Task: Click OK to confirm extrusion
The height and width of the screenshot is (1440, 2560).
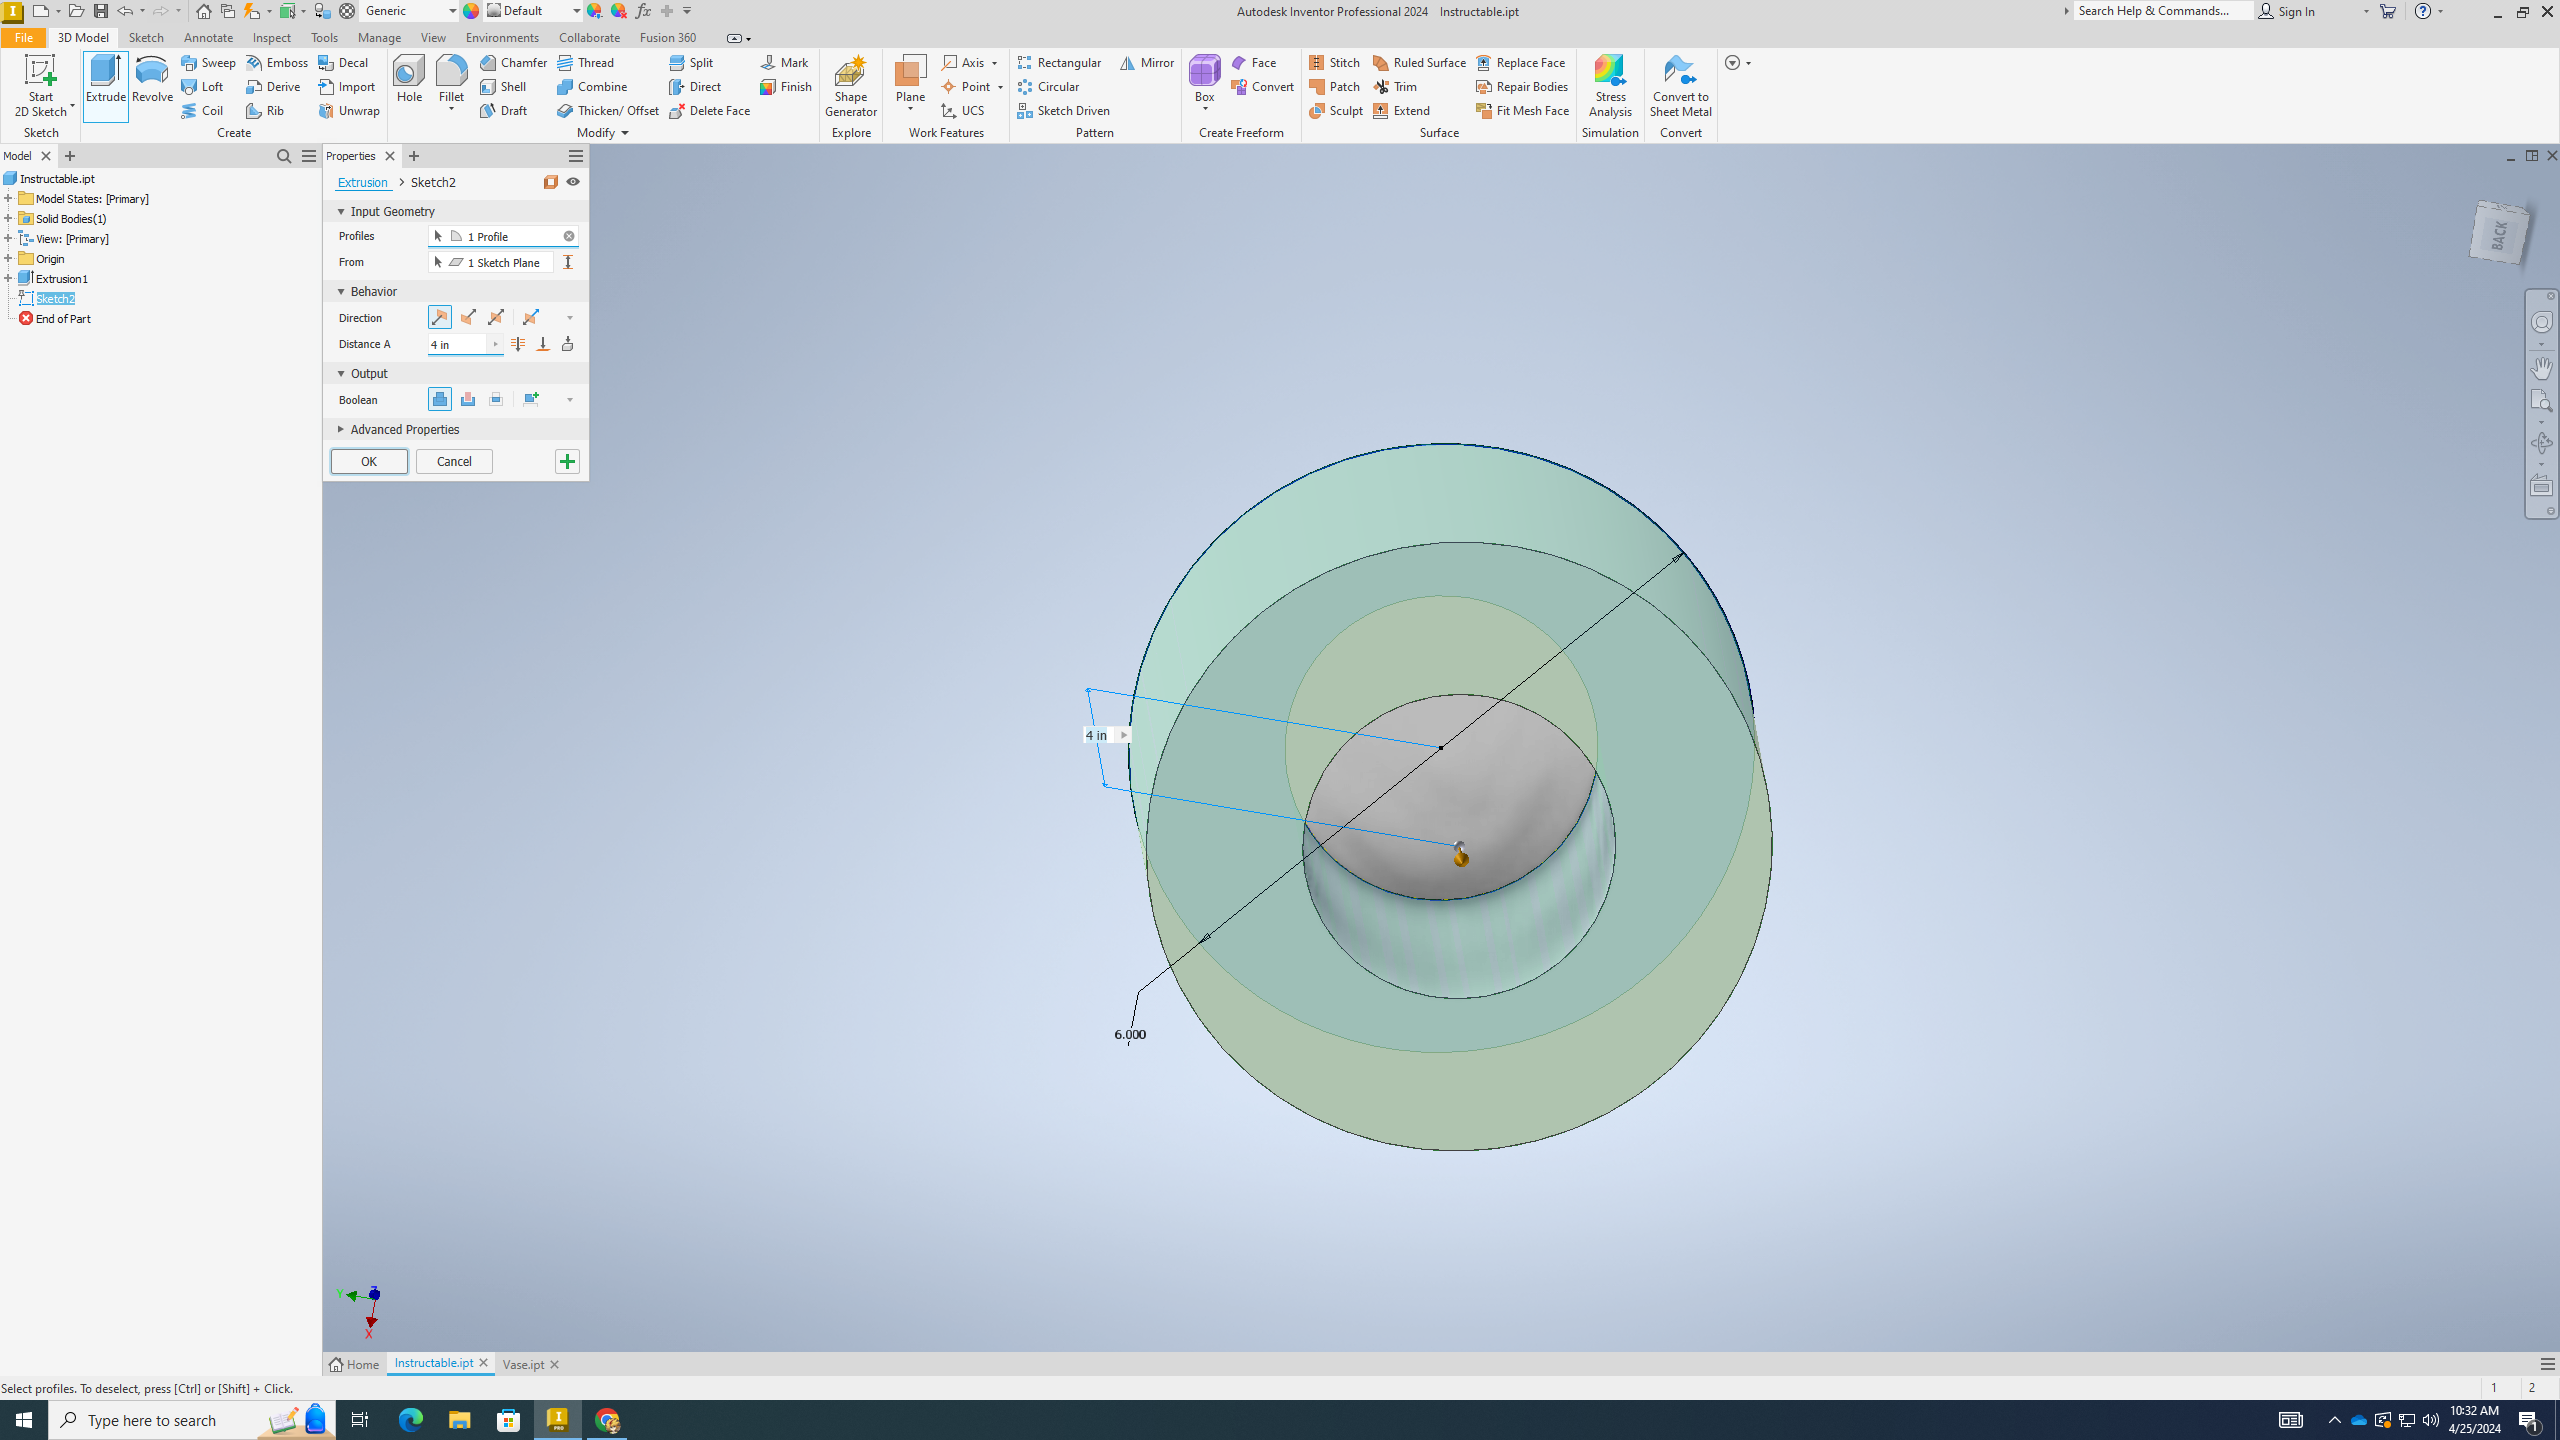Action: coord(367,461)
